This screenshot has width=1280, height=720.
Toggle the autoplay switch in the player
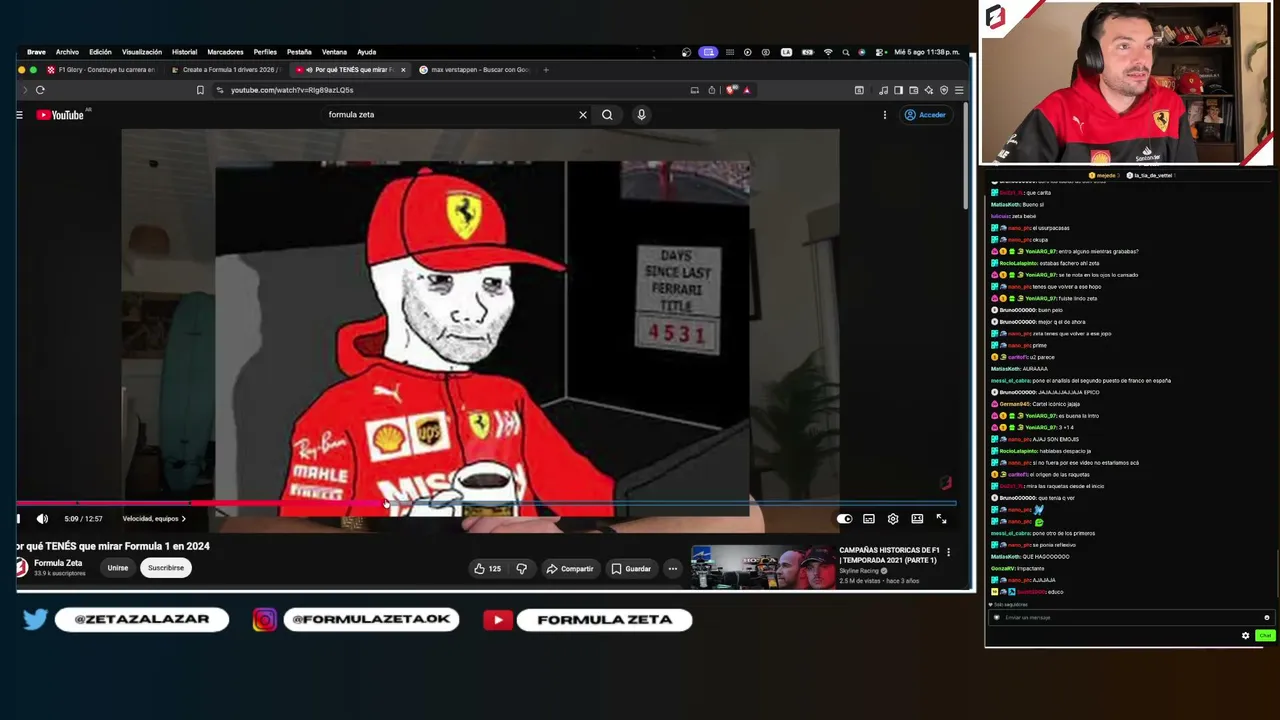coord(845,519)
